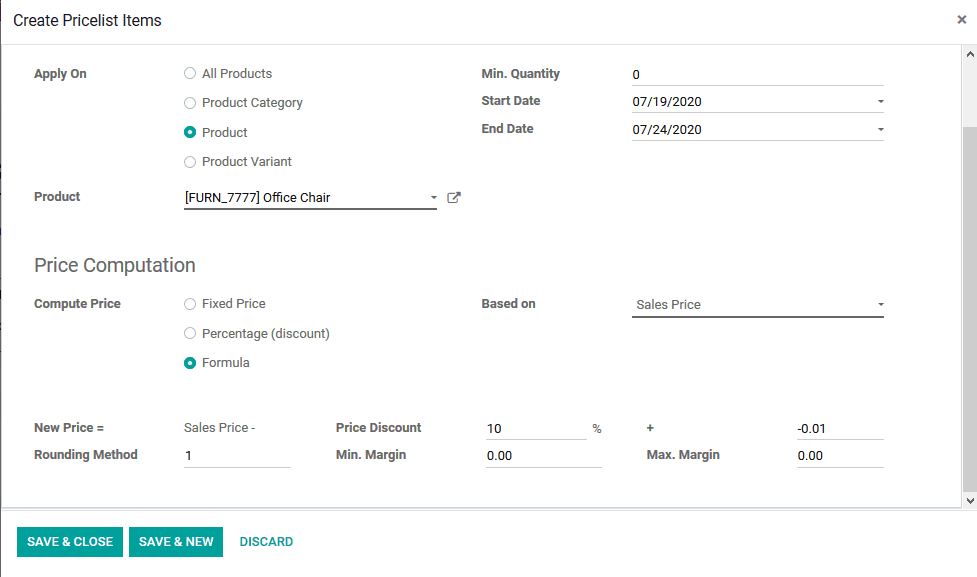Click the scrollbar down arrow
This screenshot has height=577, width=977.
pyautogui.click(x=970, y=500)
